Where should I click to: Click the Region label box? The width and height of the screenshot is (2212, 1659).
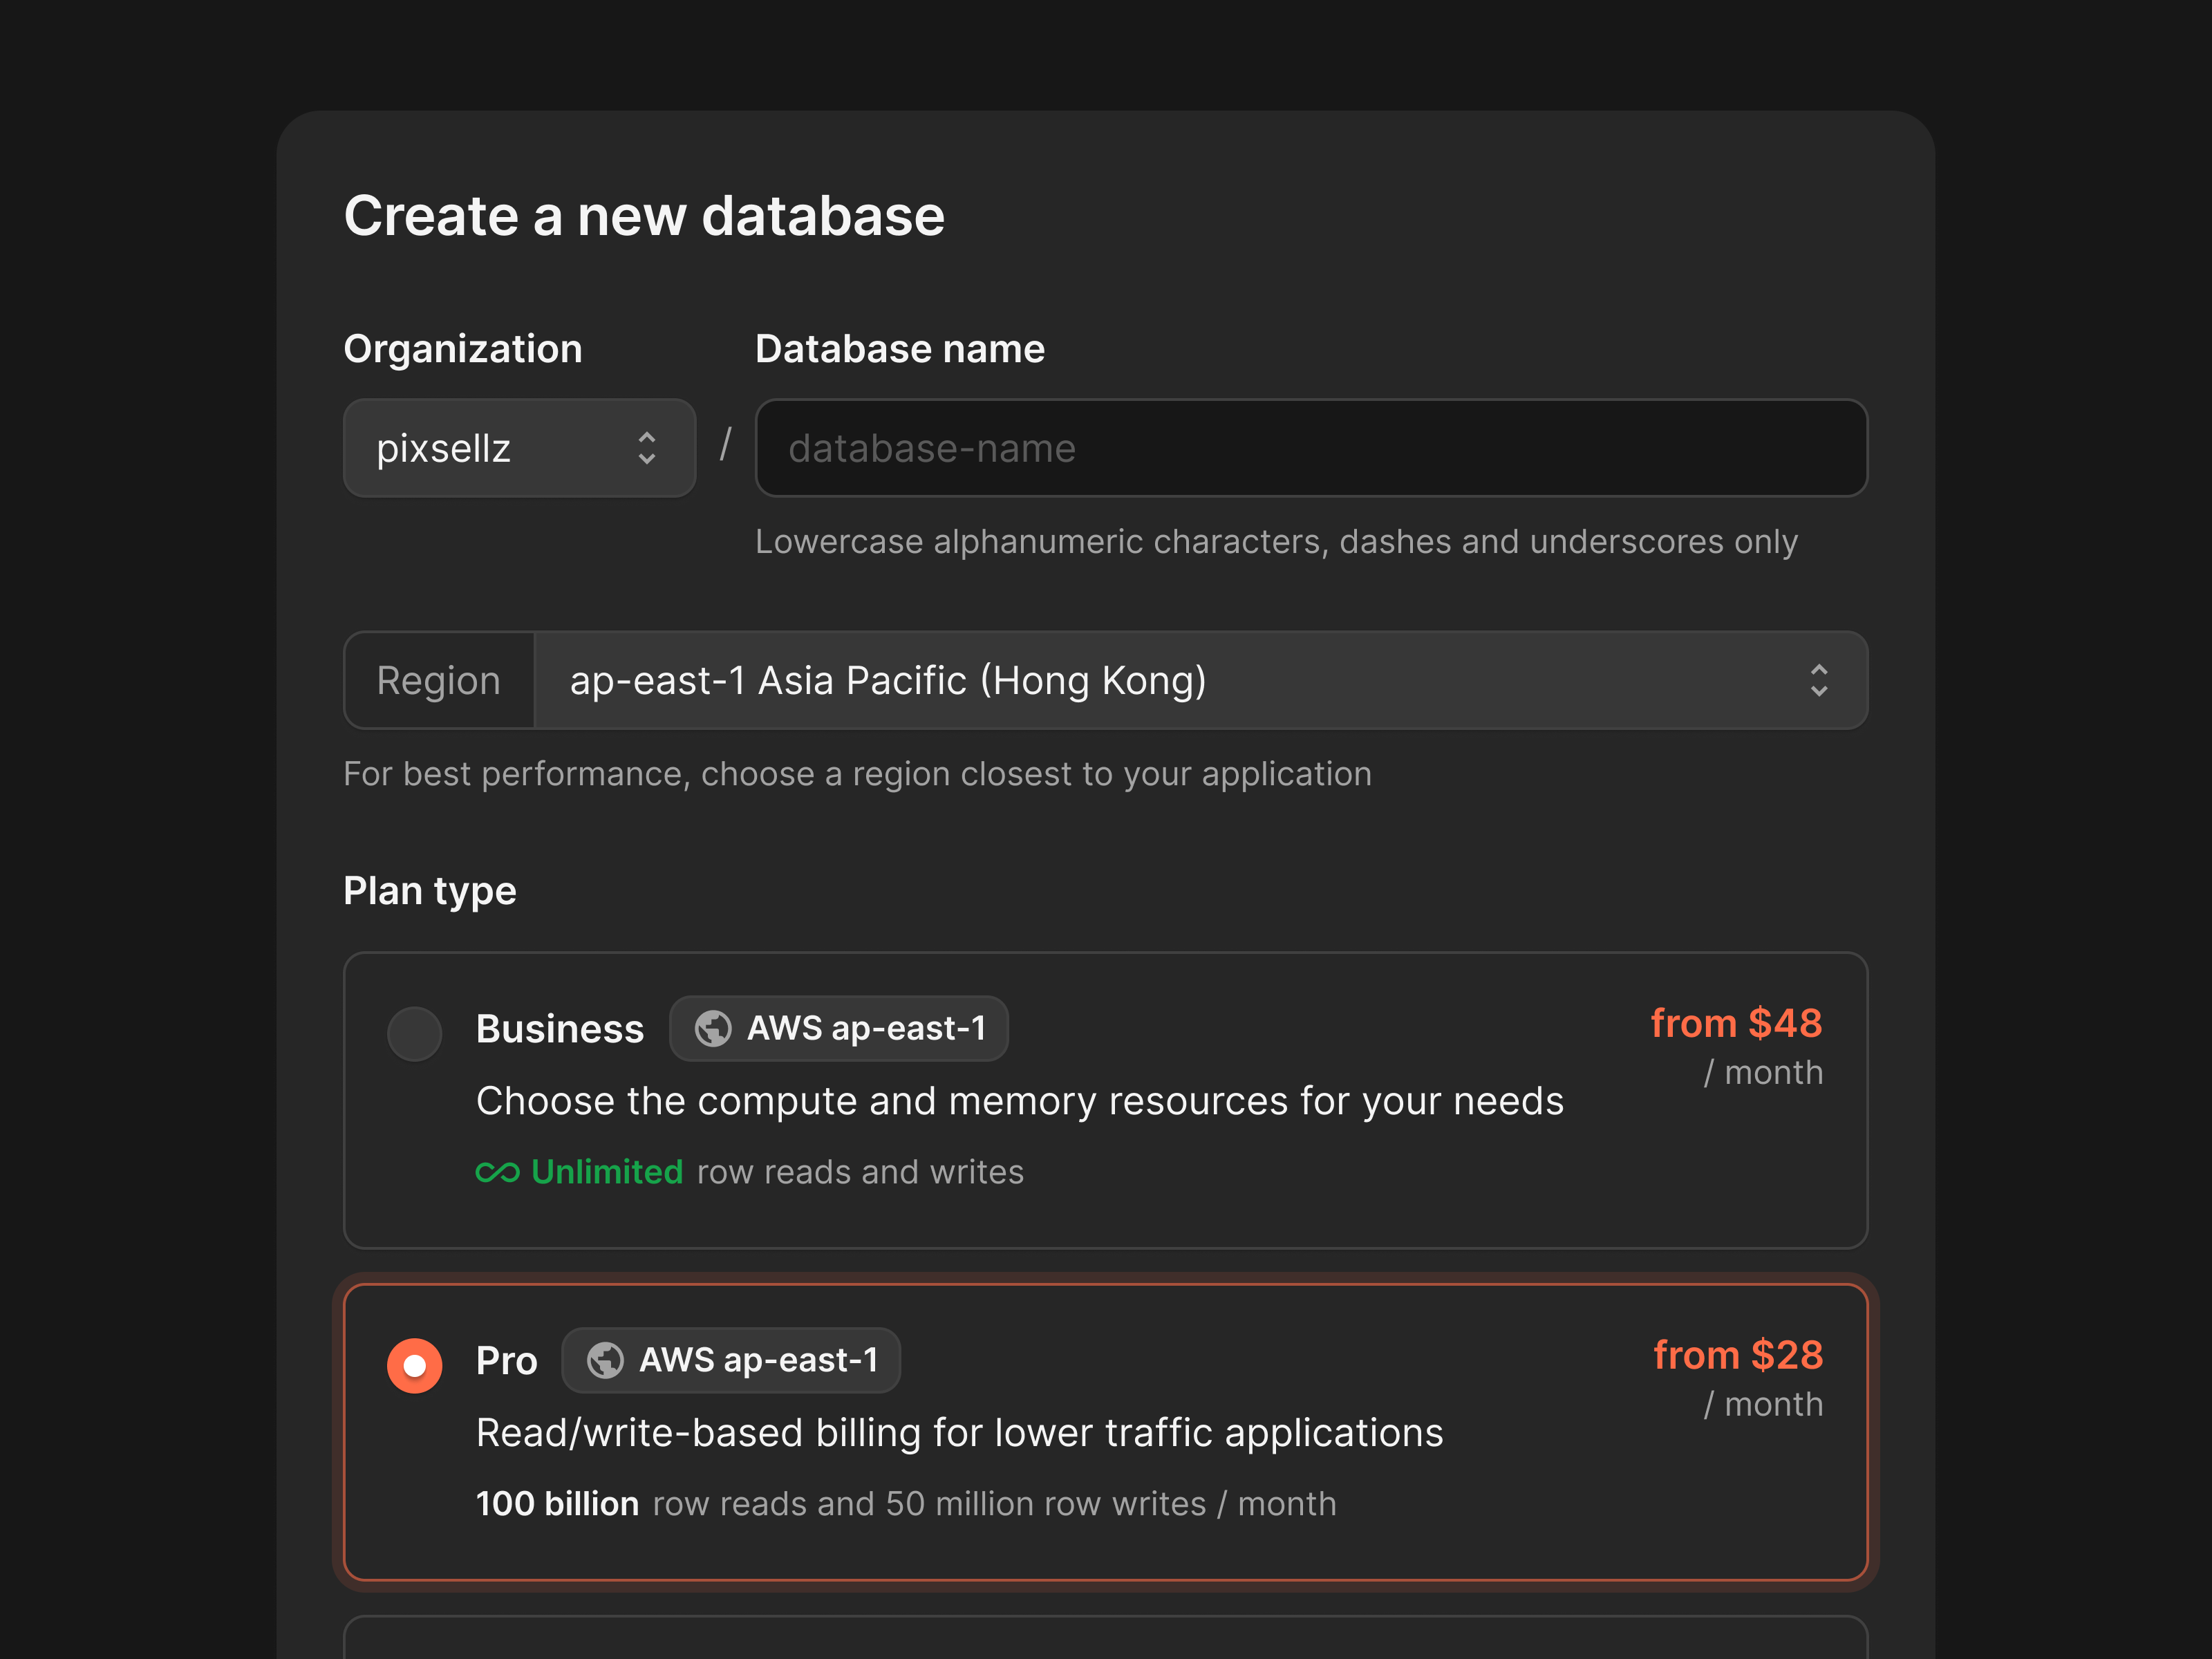439,680
